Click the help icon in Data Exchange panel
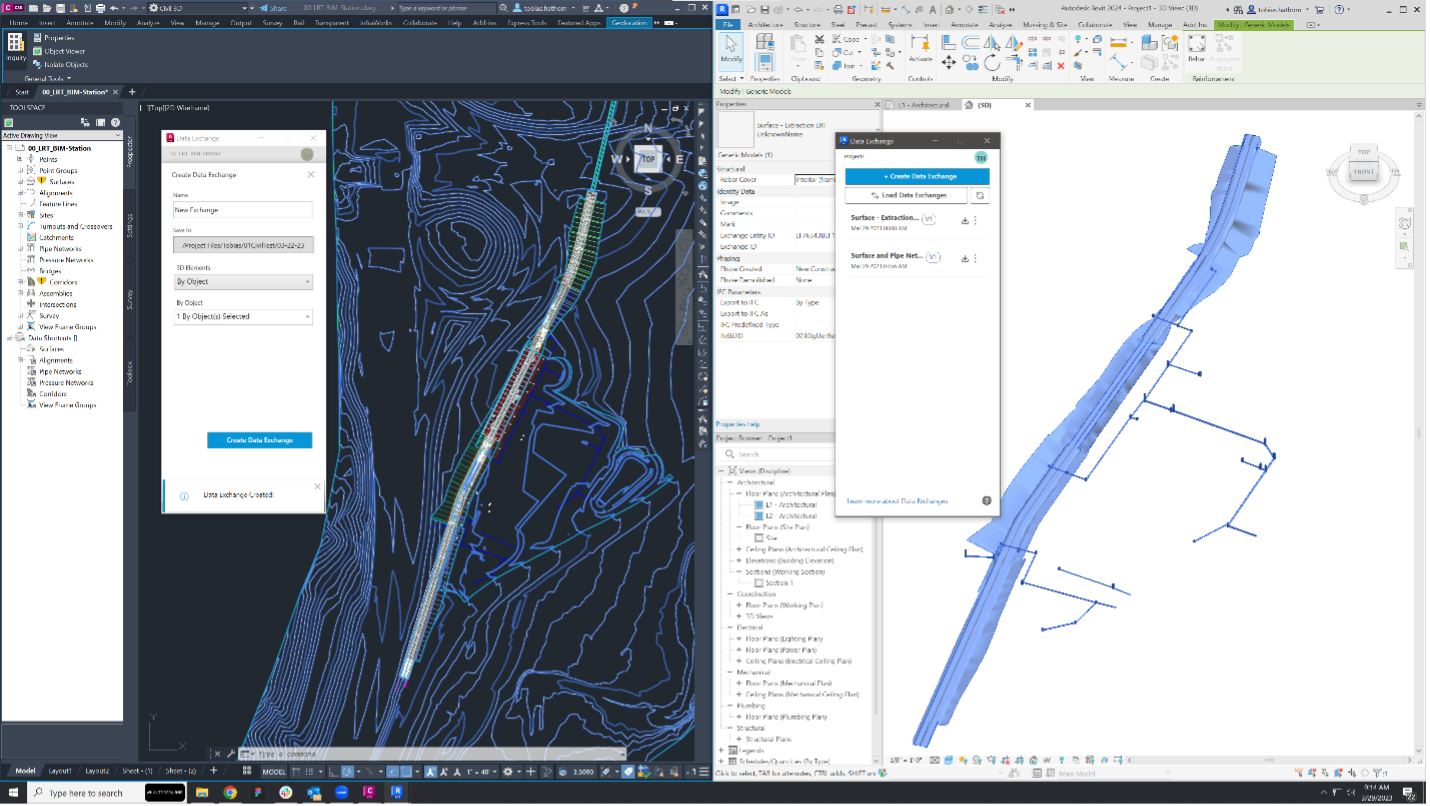 point(986,500)
